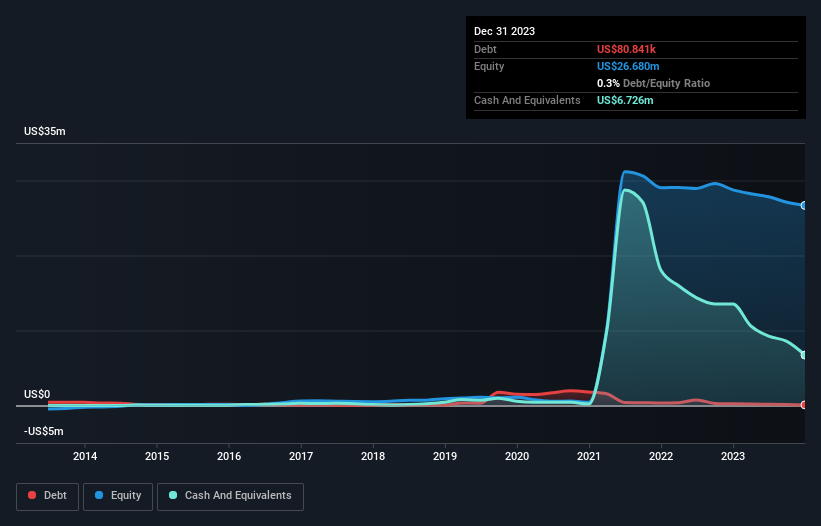The width and height of the screenshot is (821, 526).
Task: Click the 2015 x-axis label
Action: (157, 456)
